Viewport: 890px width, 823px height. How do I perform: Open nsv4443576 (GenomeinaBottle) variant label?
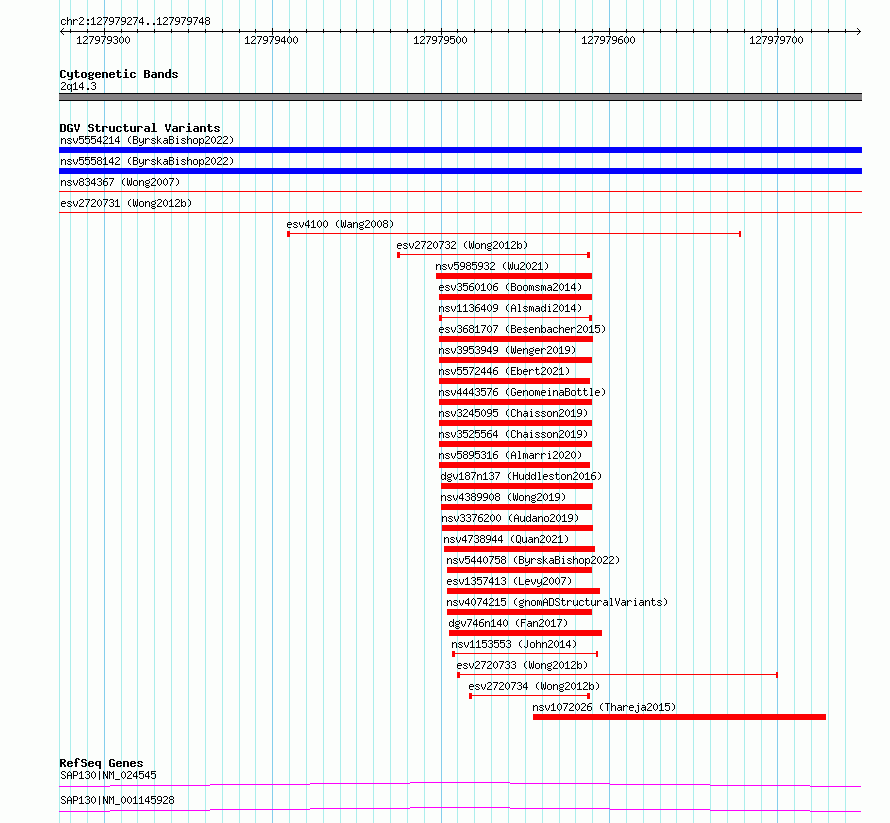coord(522,392)
